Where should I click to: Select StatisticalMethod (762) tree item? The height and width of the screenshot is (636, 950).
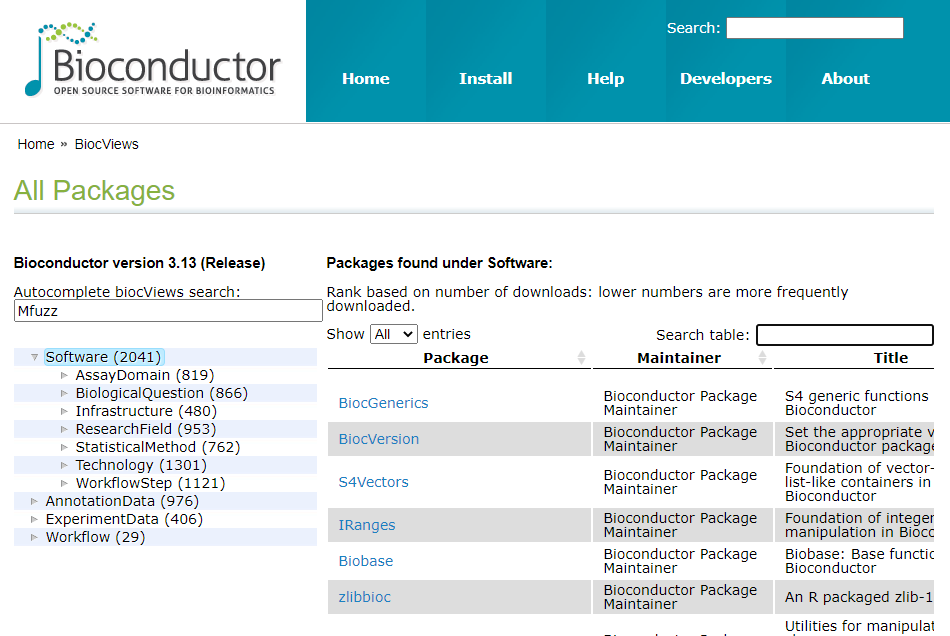[x=158, y=447]
